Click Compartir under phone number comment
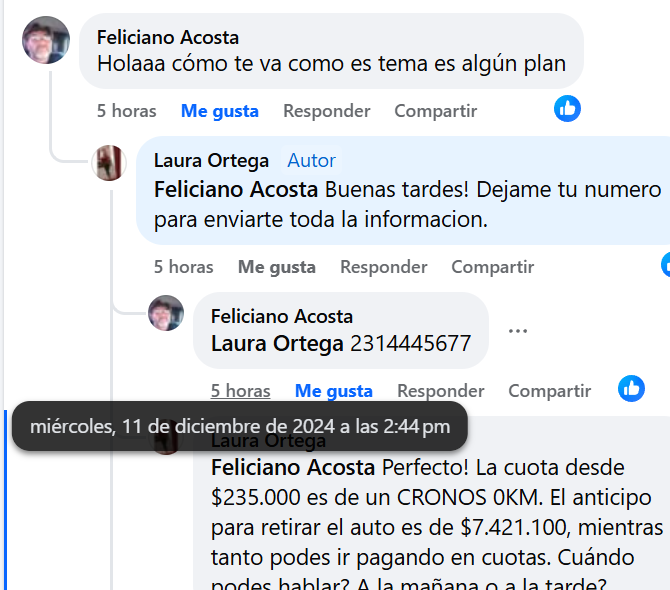This screenshot has height=590, width=670. [x=550, y=391]
